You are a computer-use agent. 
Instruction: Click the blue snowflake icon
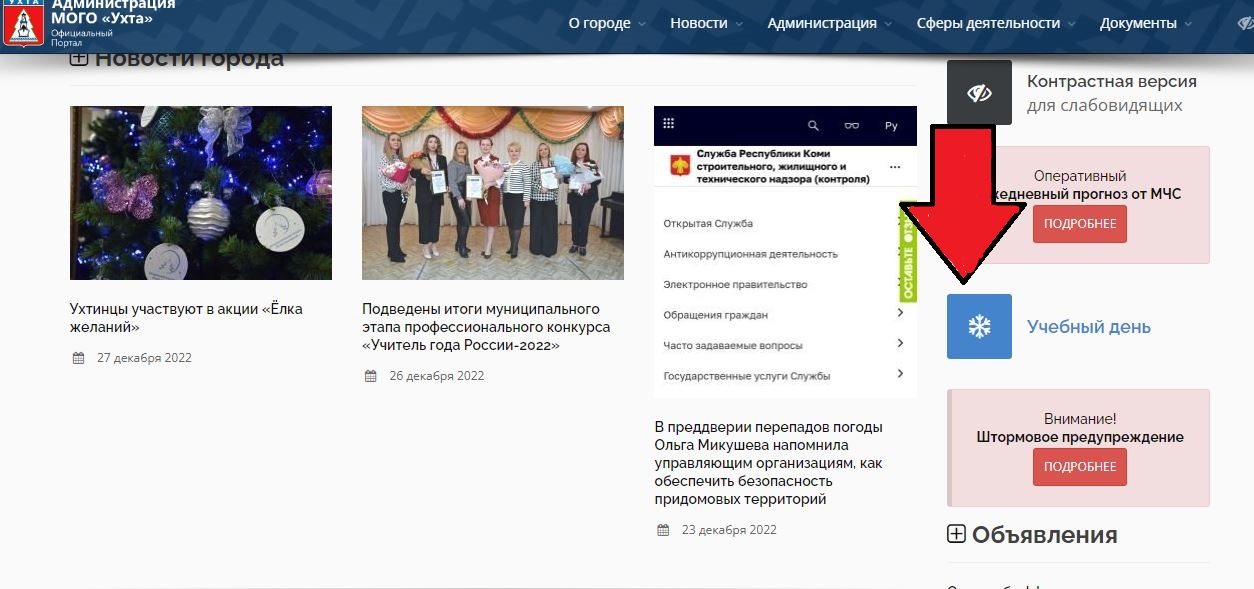click(x=979, y=326)
